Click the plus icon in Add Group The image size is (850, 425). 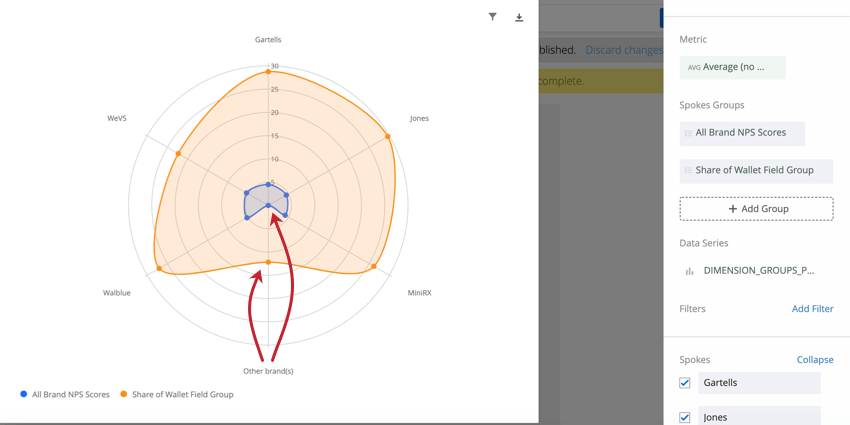pyautogui.click(x=732, y=209)
